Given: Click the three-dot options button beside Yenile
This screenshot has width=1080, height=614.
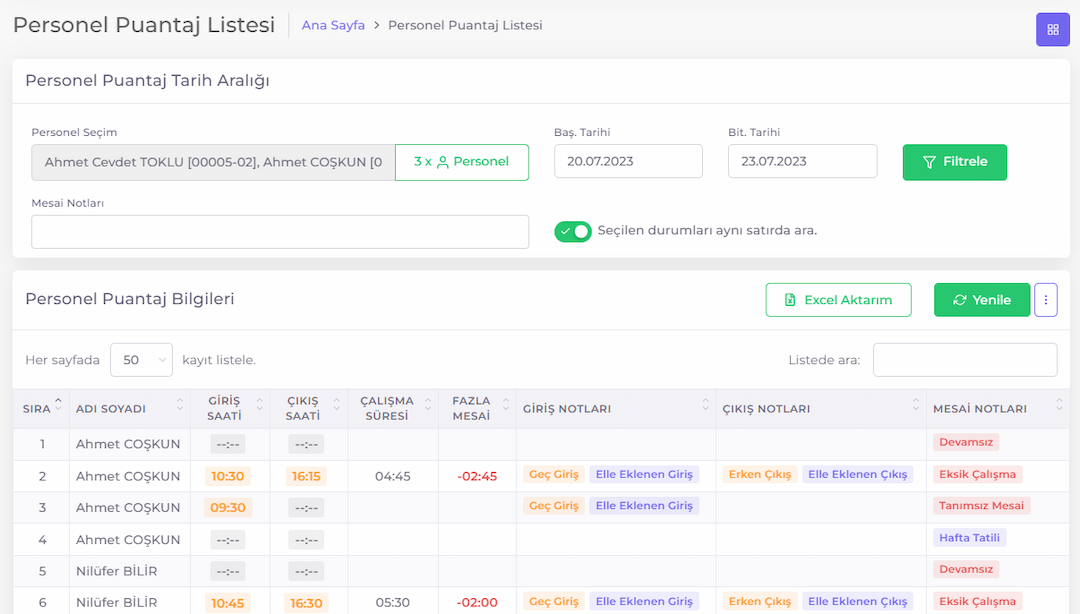Looking at the screenshot, I should [x=1046, y=300].
